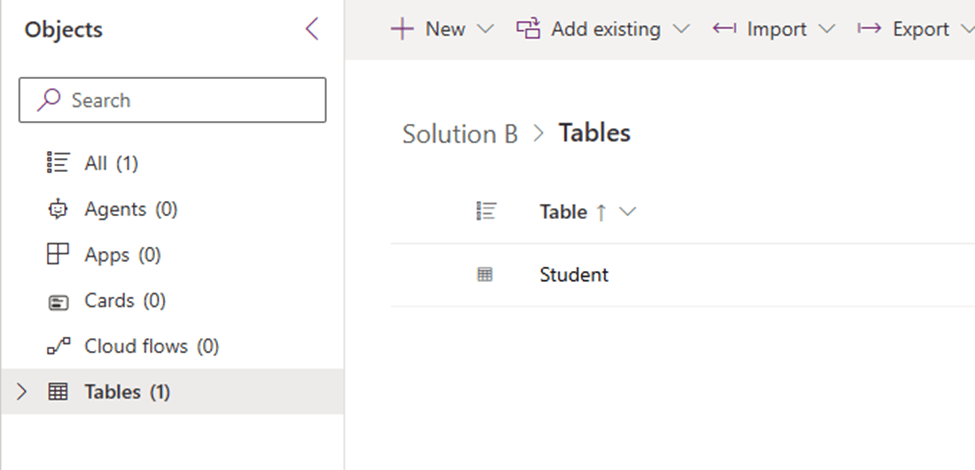Select Tables (1) in sidebar
Screen dimensions: 975x470
(127, 392)
